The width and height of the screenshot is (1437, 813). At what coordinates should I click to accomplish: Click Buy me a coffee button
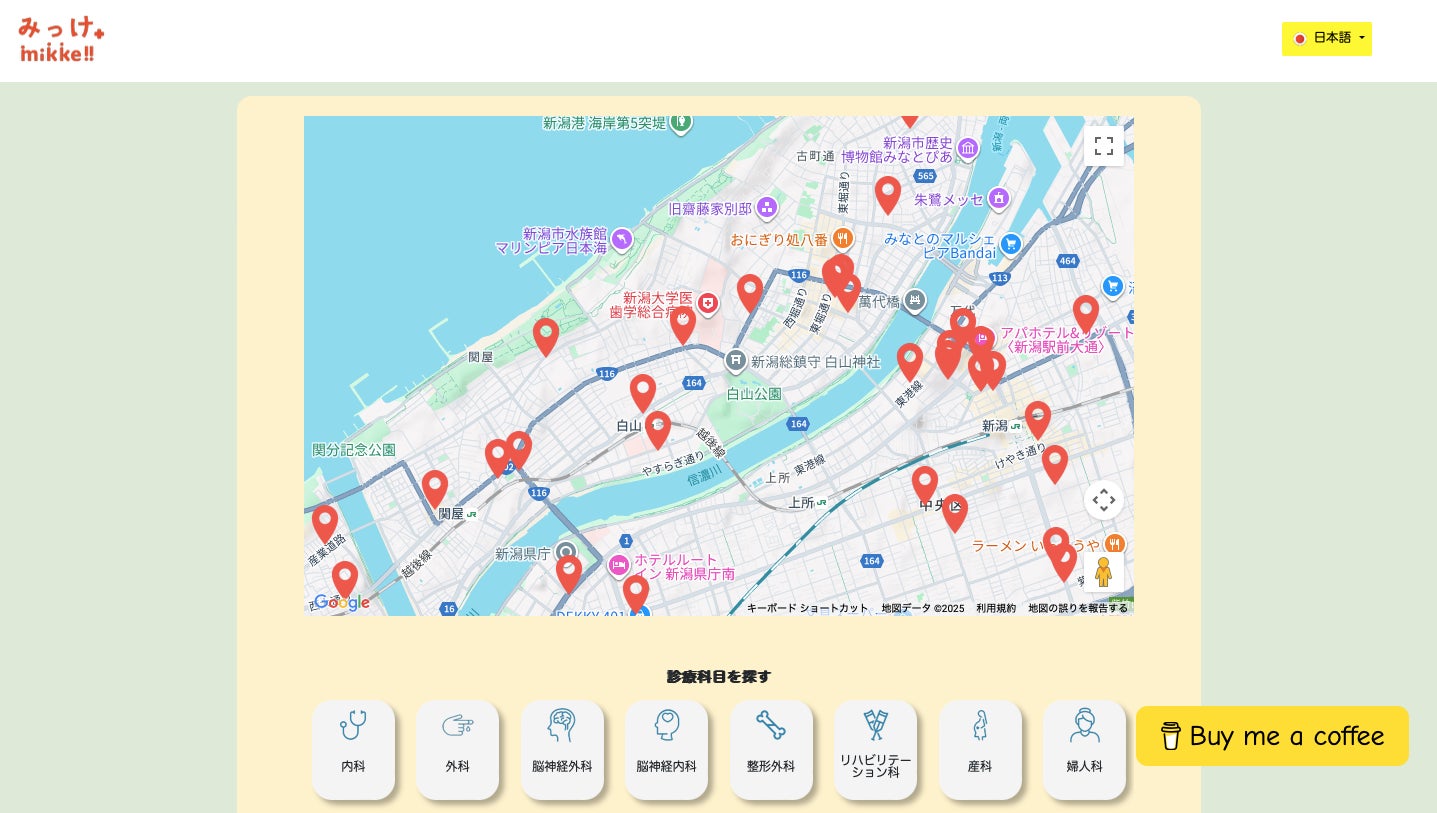point(1272,736)
